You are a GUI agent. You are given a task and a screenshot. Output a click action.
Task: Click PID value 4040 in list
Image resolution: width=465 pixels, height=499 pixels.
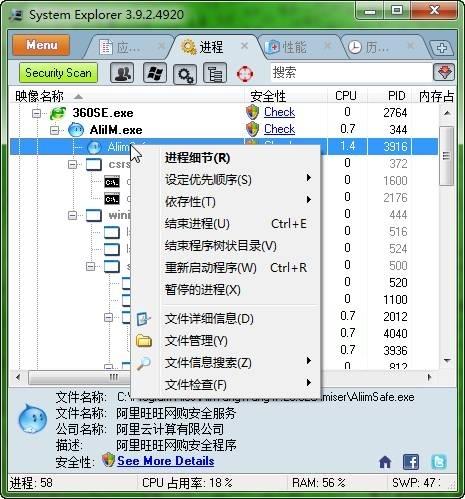coord(395,334)
